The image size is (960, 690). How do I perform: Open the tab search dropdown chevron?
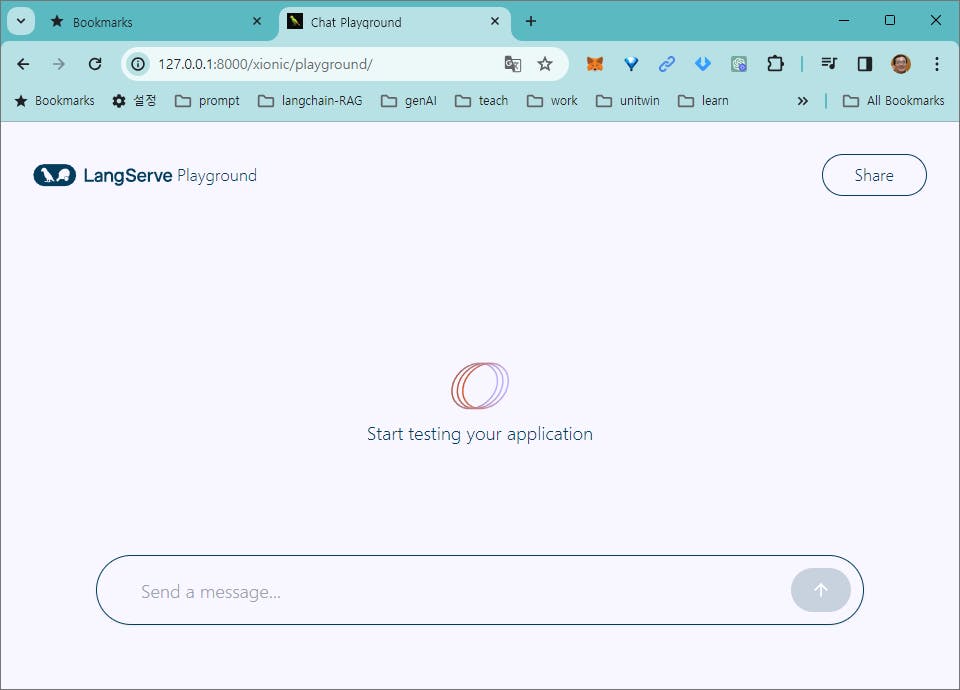(21, 21)
